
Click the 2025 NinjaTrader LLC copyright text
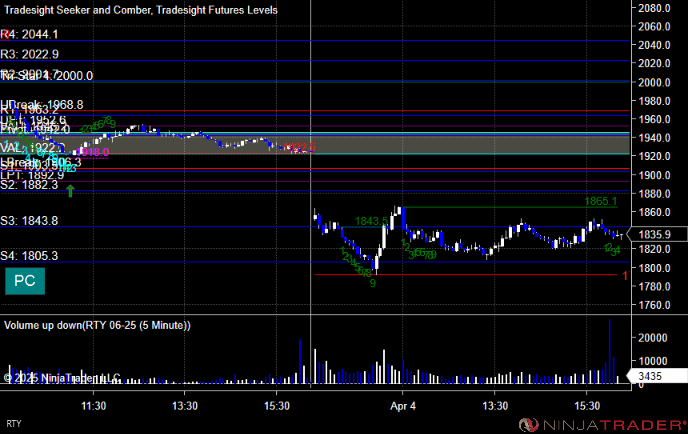(62, 378)
